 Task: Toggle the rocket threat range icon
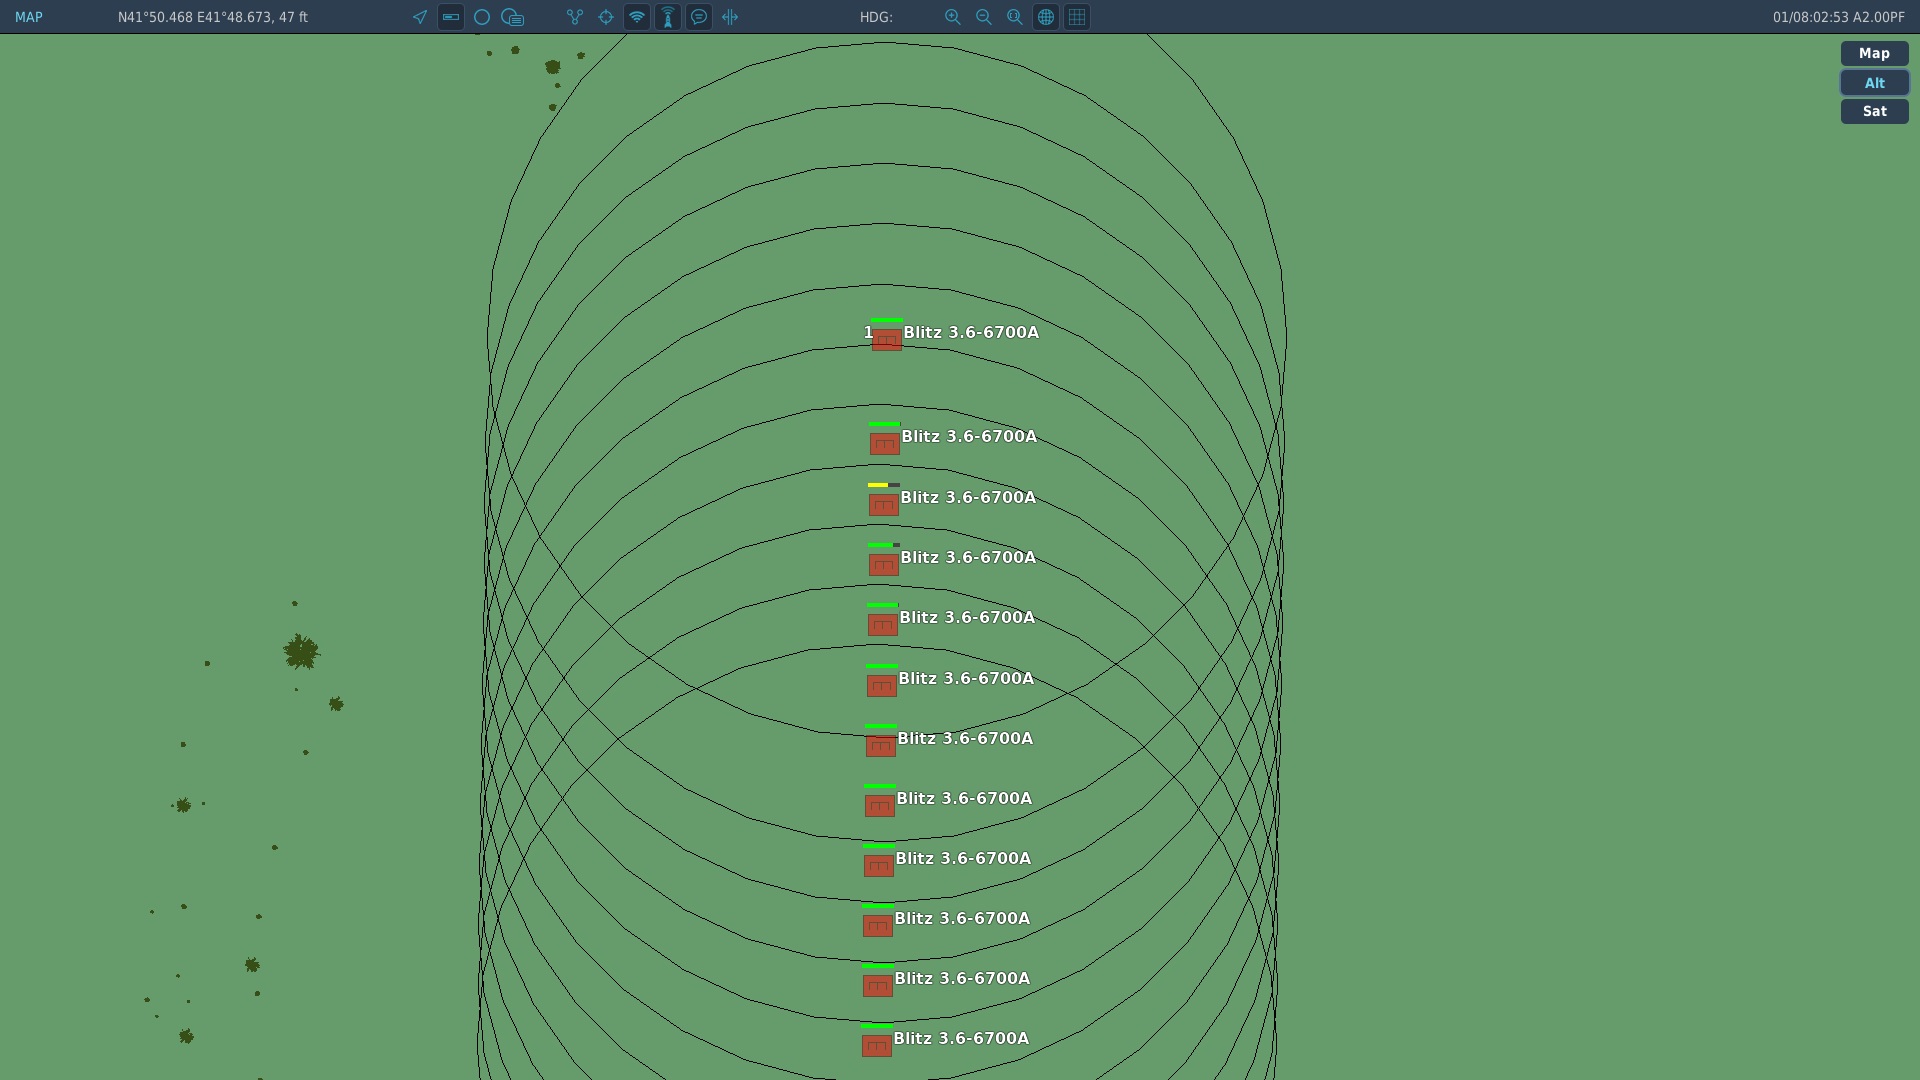pyautogui.click(x=668, y=17)
